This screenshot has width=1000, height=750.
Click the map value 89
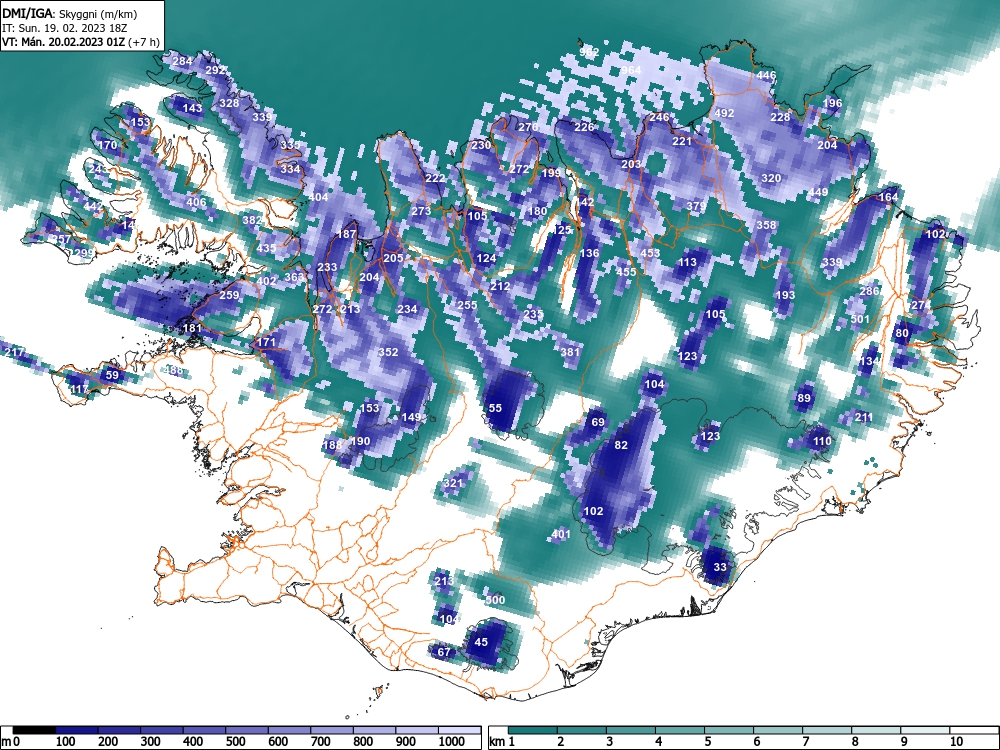pos(804,399)
